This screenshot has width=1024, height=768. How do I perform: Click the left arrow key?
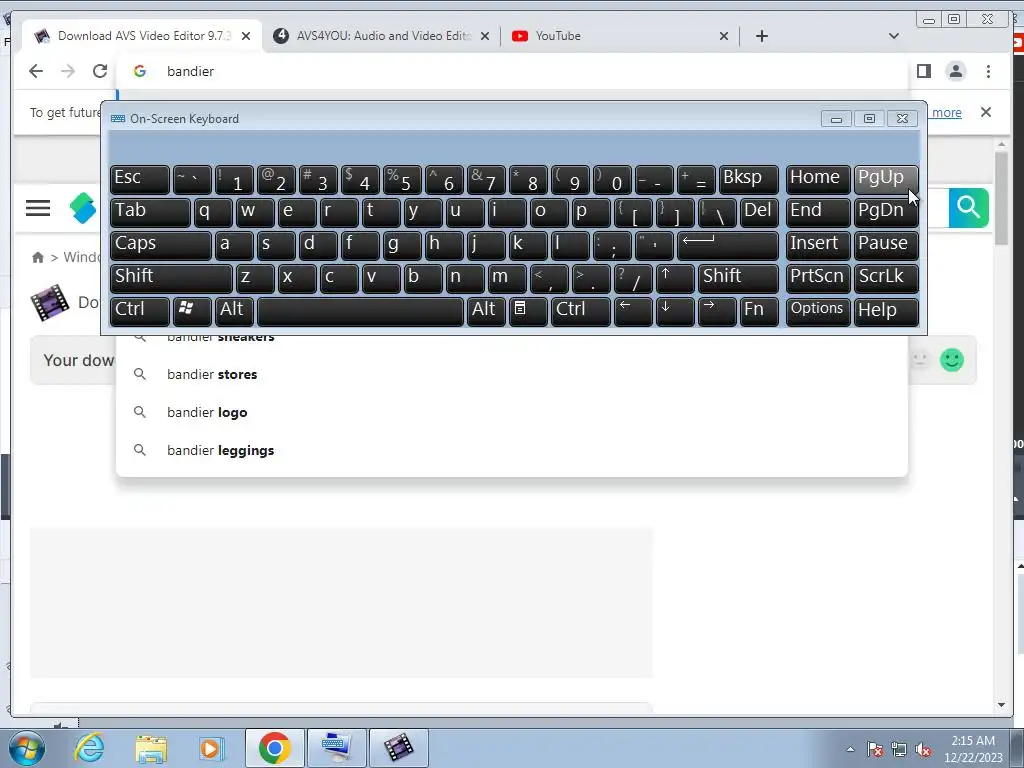coord(633,312)
